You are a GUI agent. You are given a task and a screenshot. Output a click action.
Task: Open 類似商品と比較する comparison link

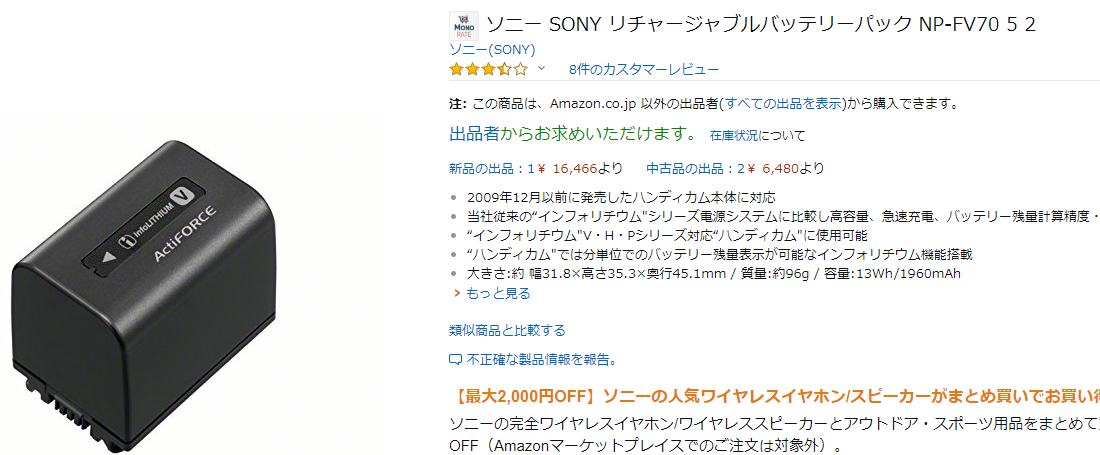(507, 330)
